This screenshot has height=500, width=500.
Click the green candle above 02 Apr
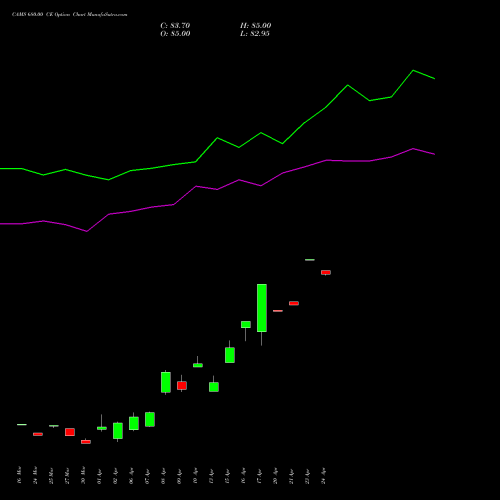[118, 431]
